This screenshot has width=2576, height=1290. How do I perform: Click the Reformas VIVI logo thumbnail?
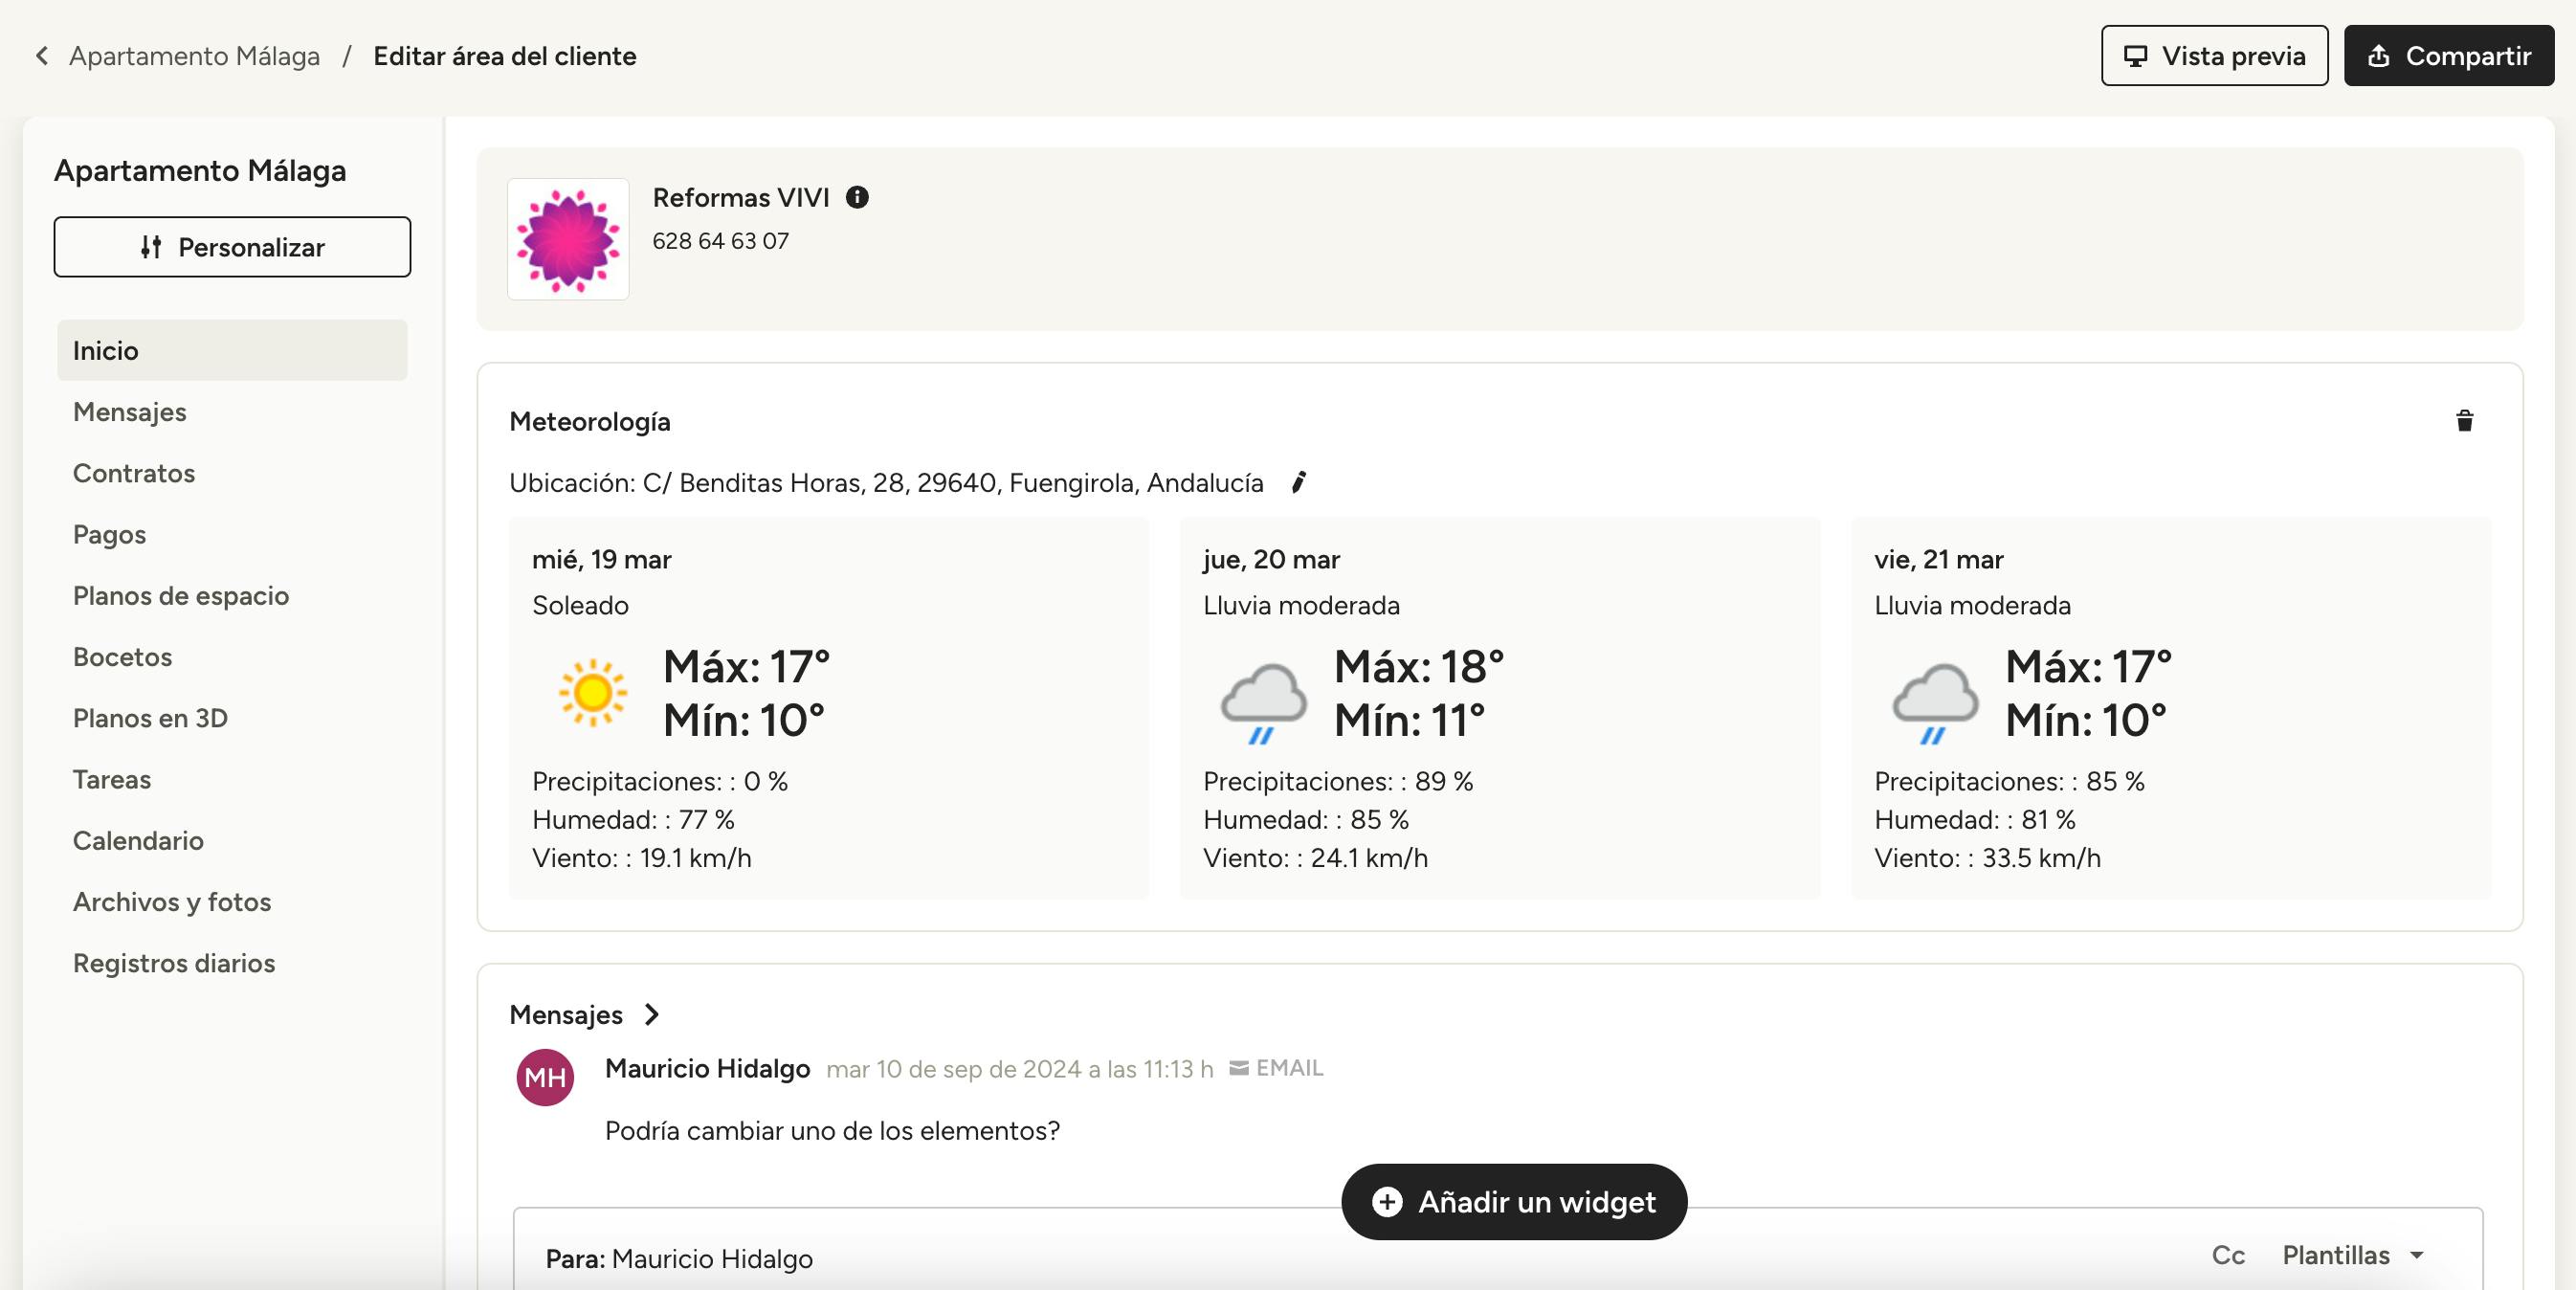point(568,239)
